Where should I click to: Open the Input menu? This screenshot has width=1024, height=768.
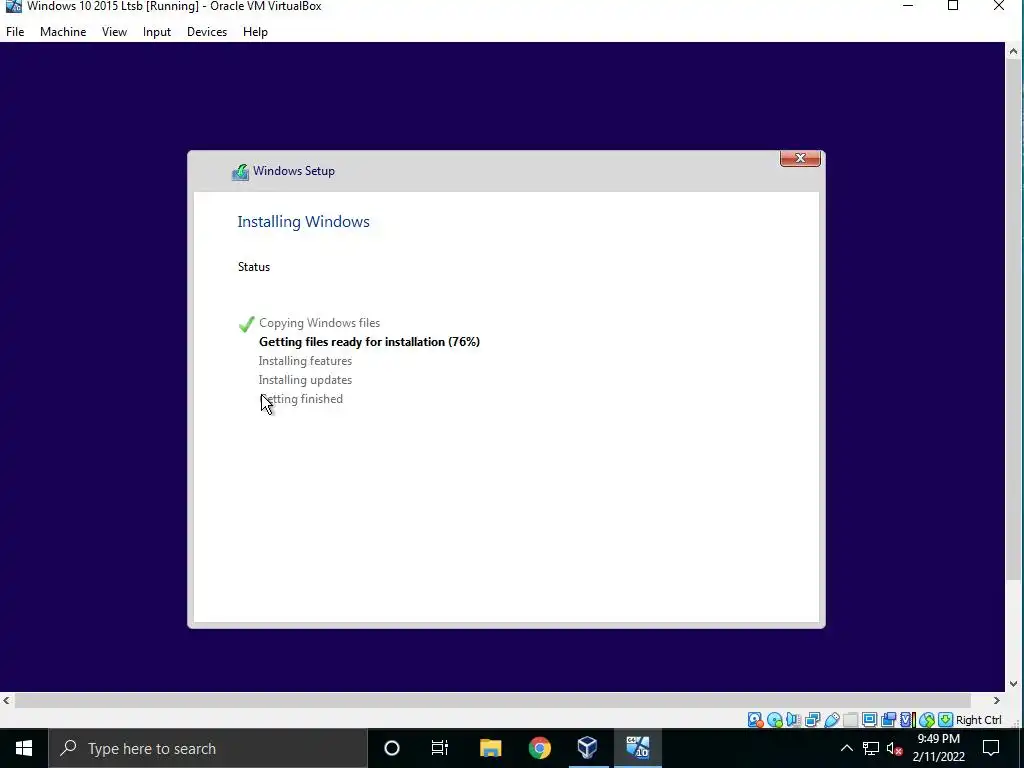[x=157, y=31]
